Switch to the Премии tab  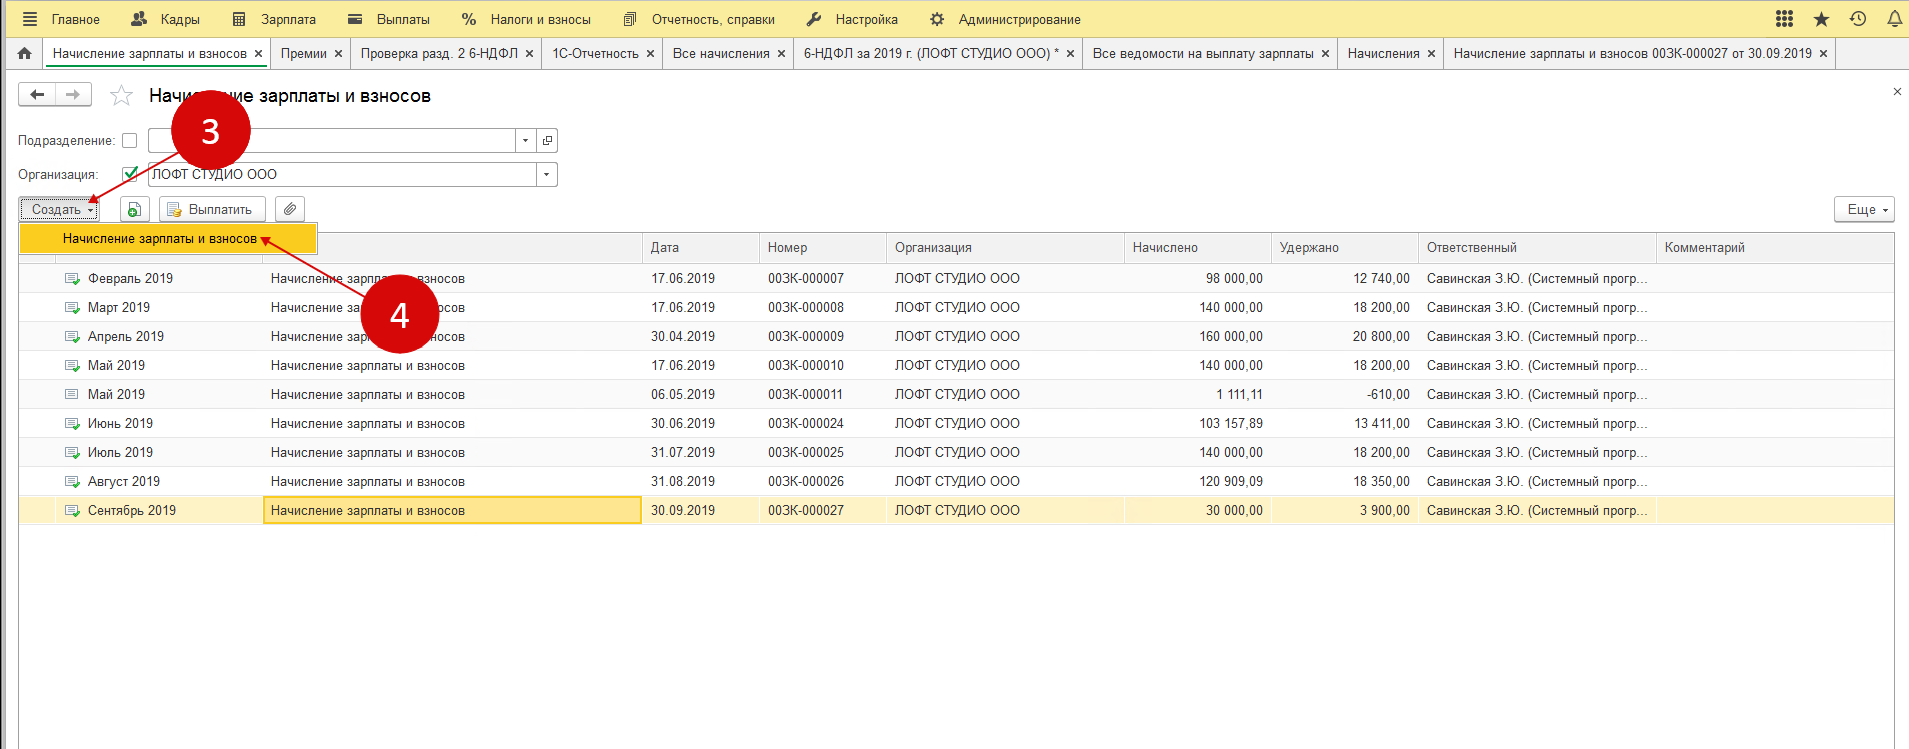303,54
